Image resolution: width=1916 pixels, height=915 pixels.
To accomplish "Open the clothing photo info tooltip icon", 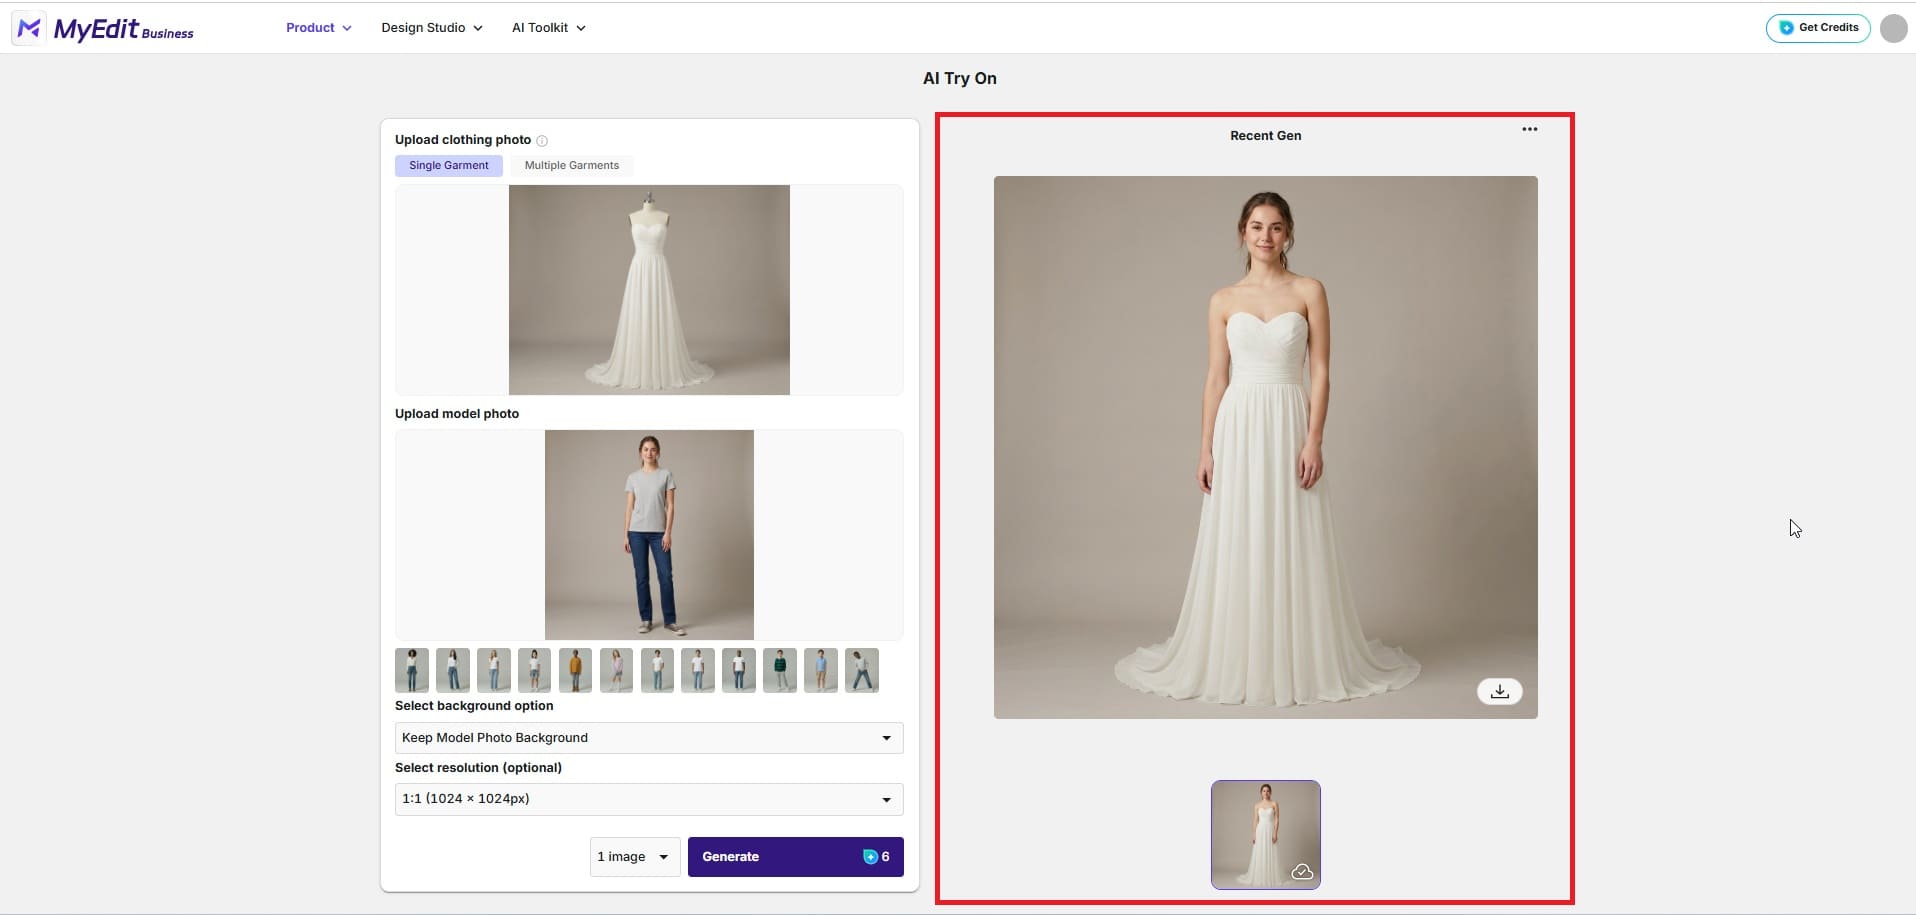I will pos(542,140).
